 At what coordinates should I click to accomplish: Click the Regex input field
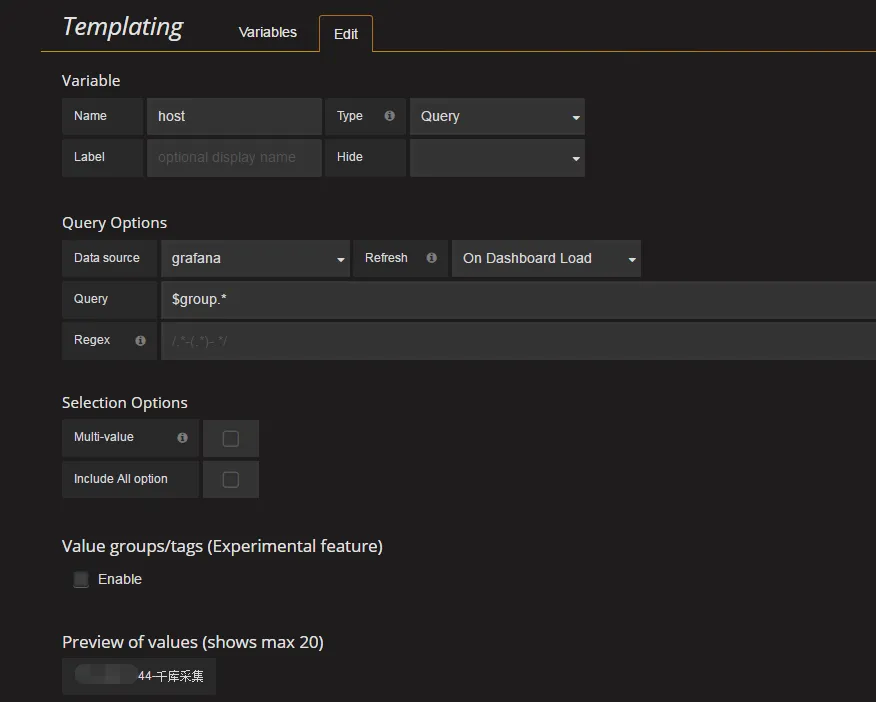(516, 341)
